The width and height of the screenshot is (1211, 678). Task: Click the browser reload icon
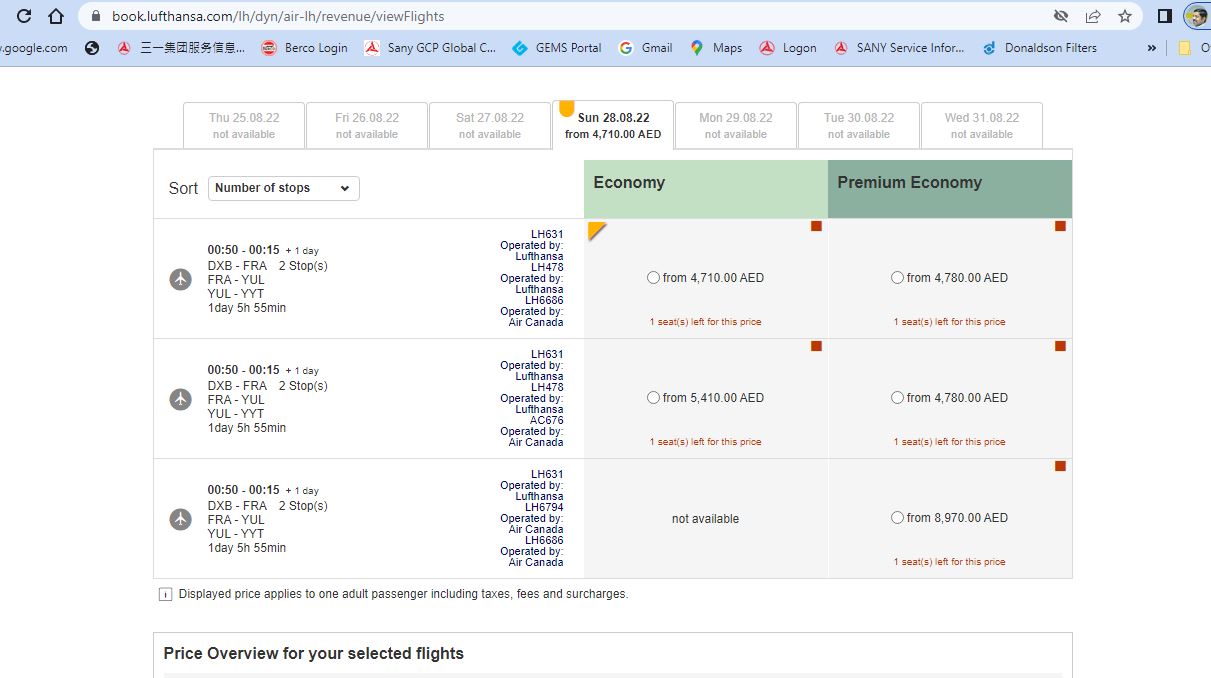23,15
